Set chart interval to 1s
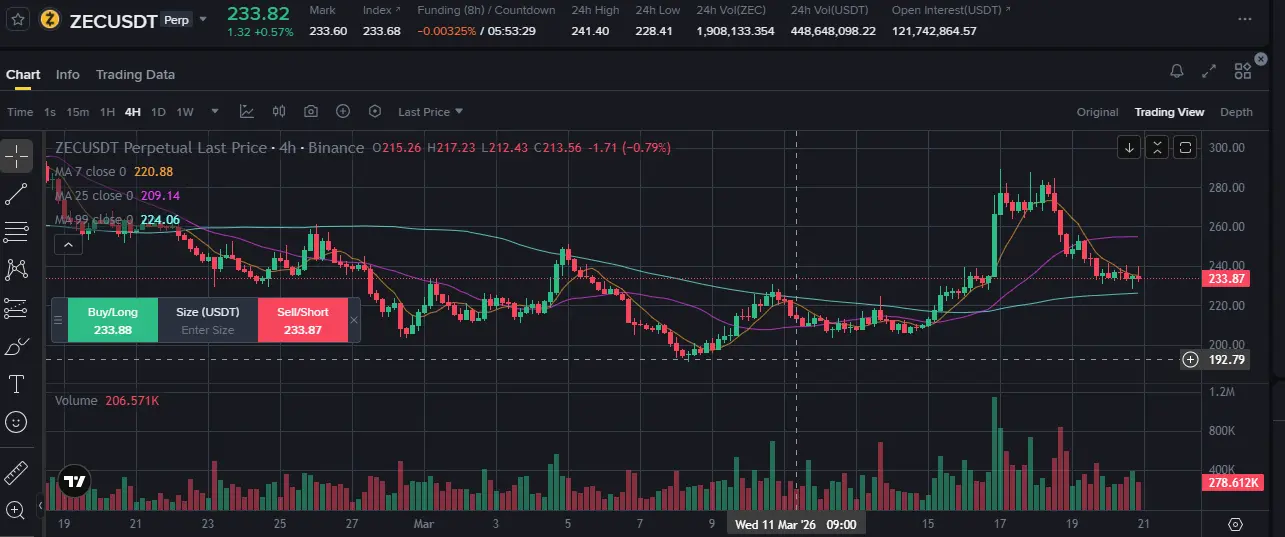1285x537 pixels. (x=50, y=112)
